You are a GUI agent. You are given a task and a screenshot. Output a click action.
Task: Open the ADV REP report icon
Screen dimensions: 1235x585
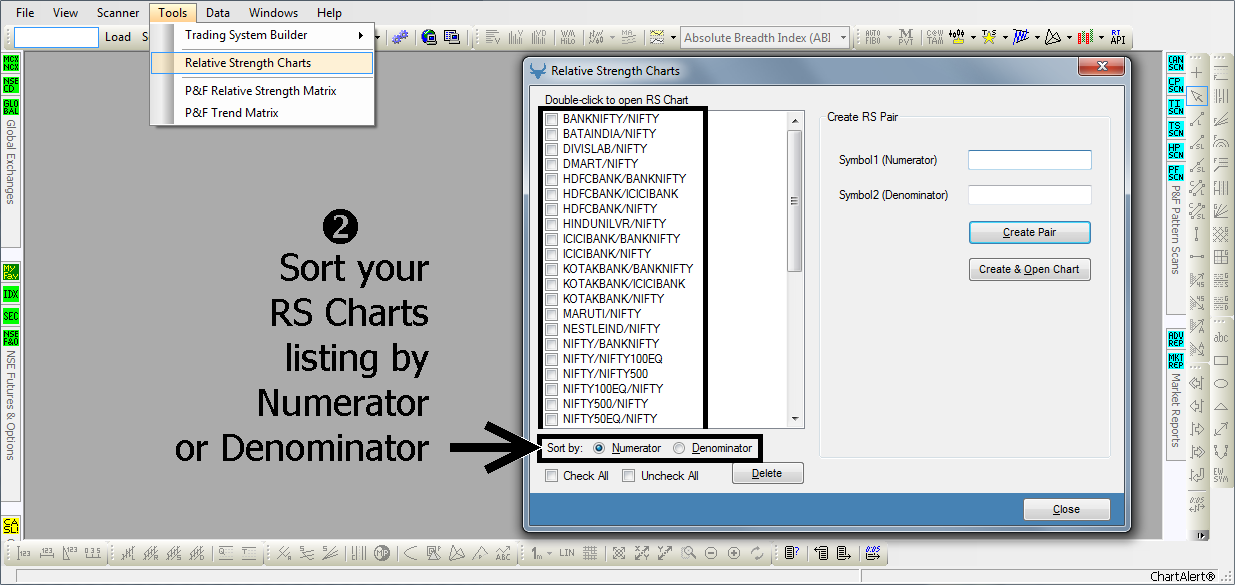coord(1176,339)
